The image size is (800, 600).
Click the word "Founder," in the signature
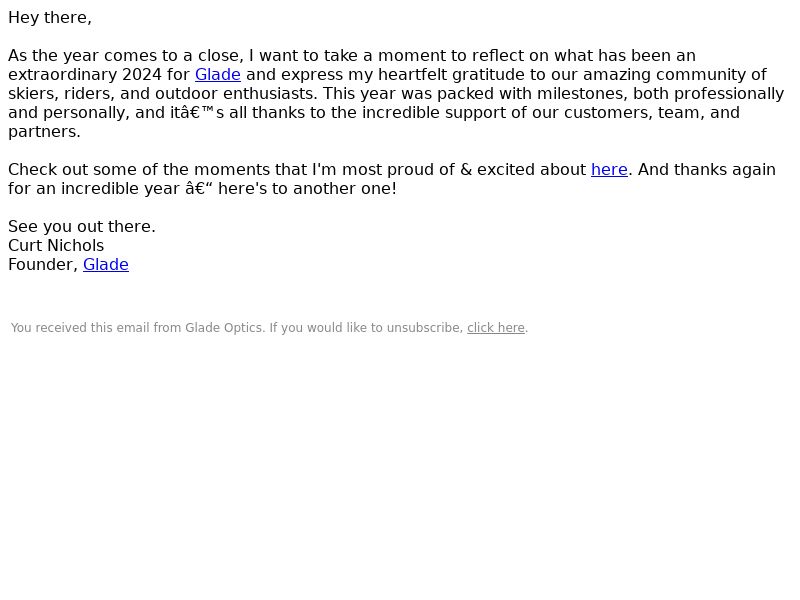[43, 264]
